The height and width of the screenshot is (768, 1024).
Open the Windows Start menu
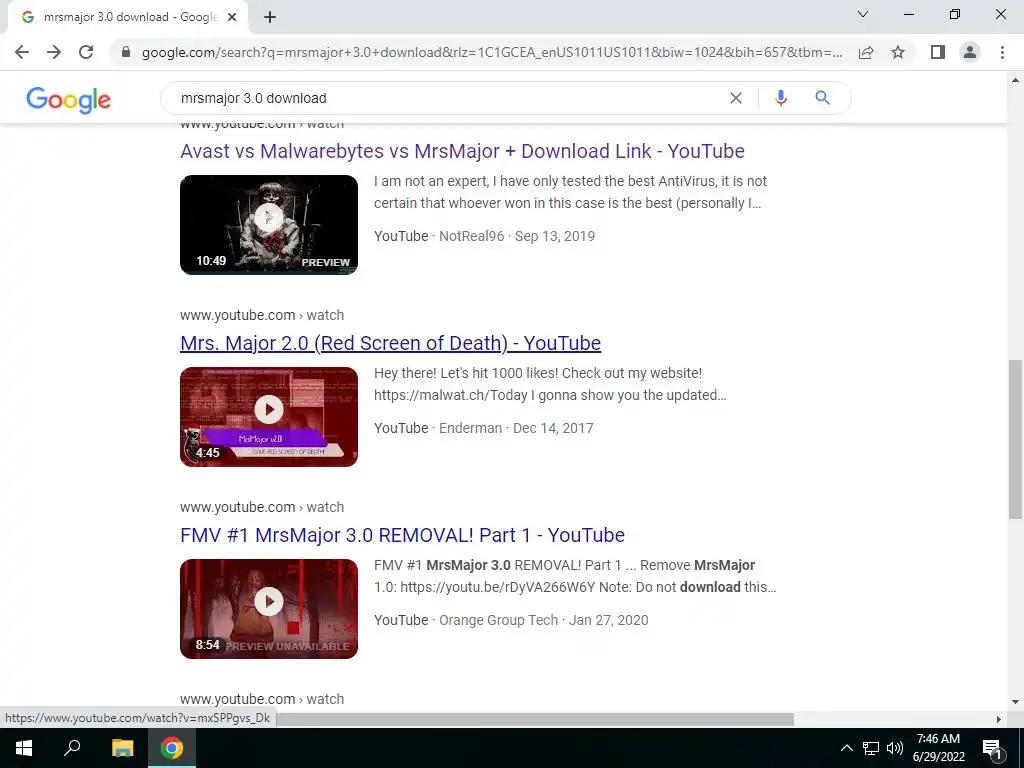coord(24,748)
